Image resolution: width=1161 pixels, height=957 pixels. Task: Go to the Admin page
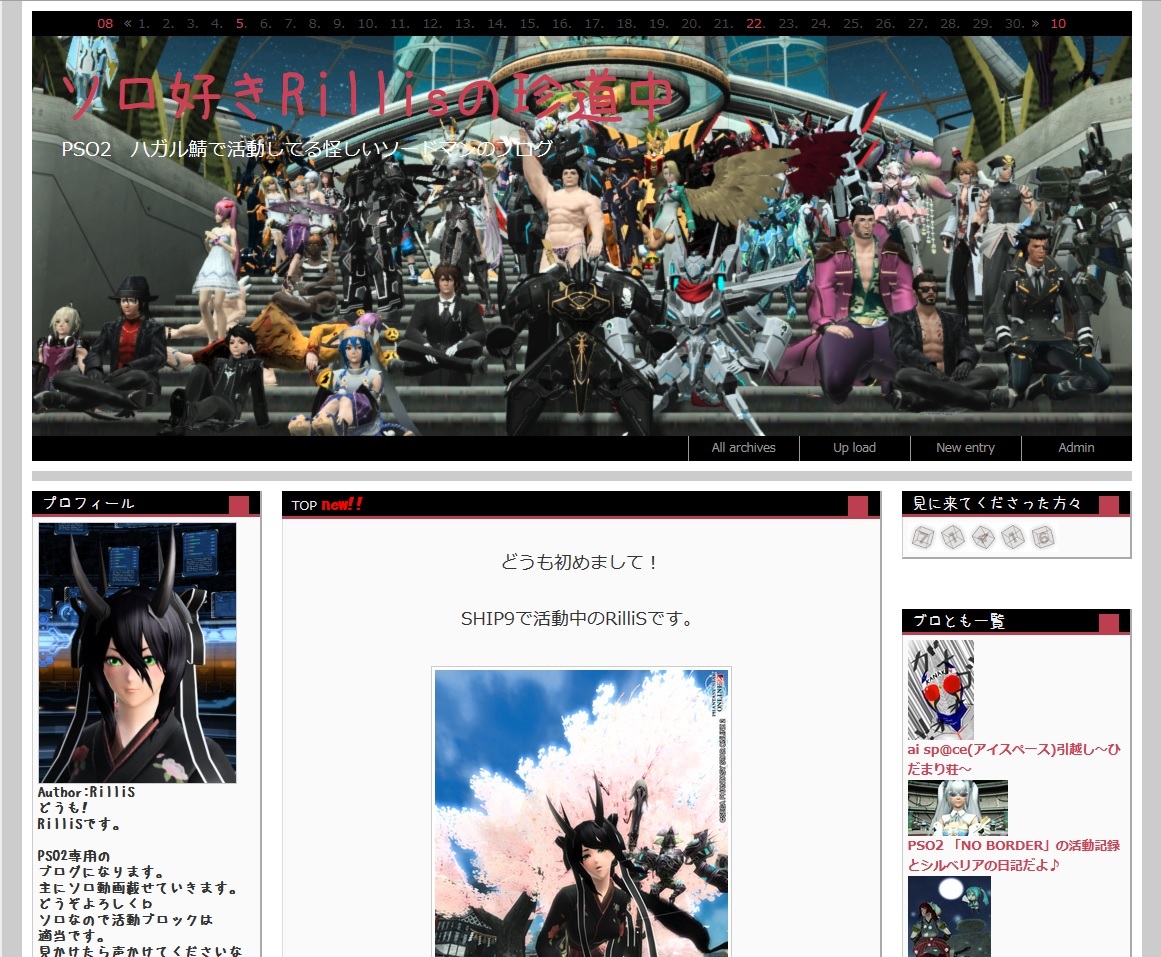click(x=1076, y=447)
